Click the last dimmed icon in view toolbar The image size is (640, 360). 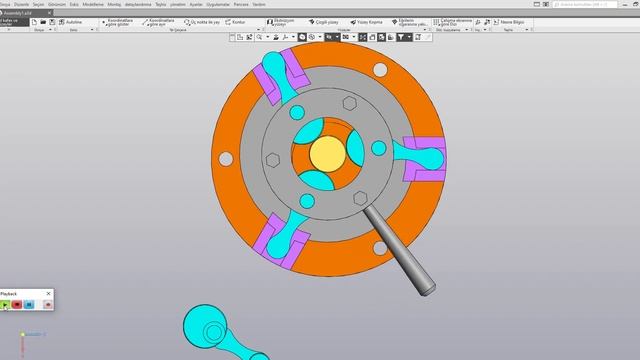[x=427, y=37]
